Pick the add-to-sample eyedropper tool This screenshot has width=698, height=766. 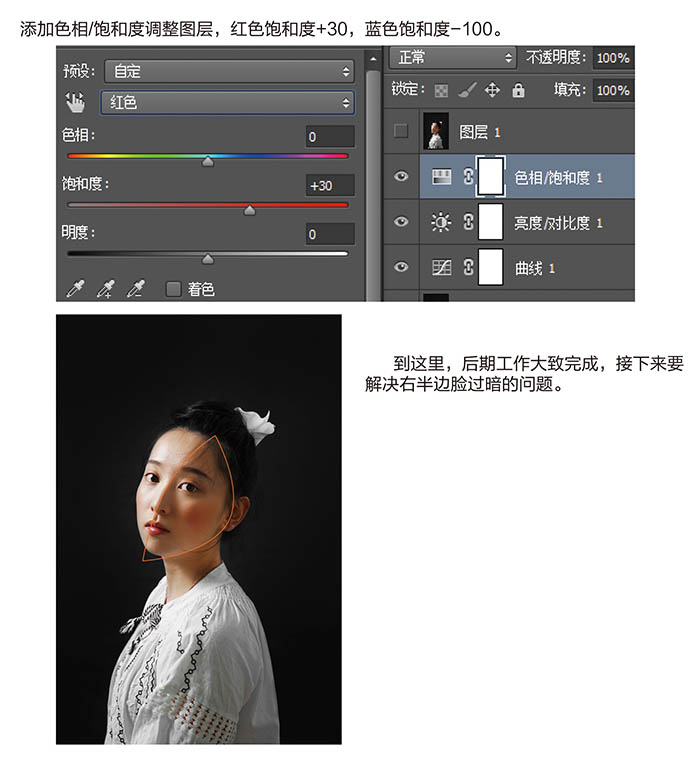pos(106,289)
